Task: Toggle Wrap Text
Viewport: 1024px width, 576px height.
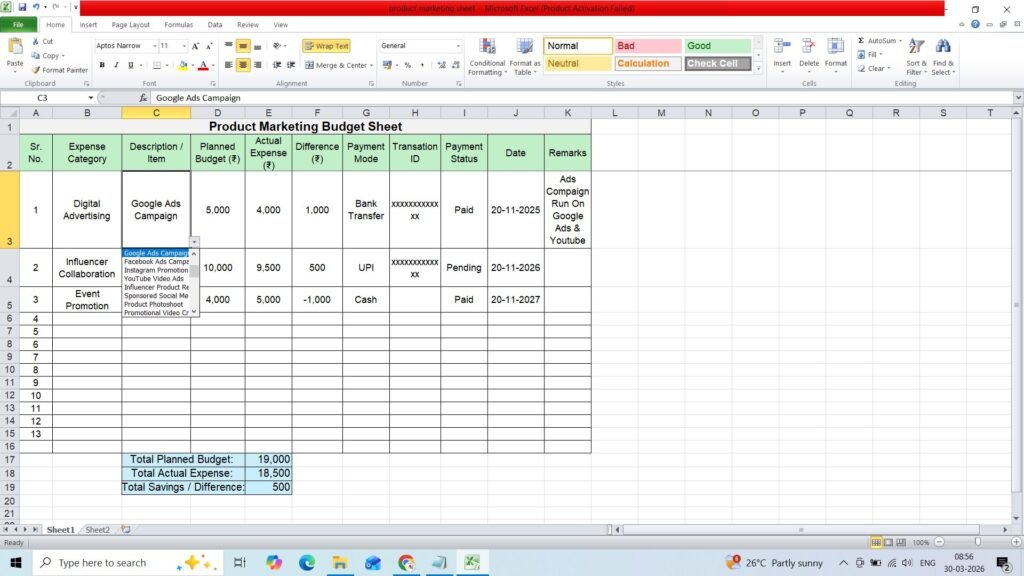Action: (327, 46)
